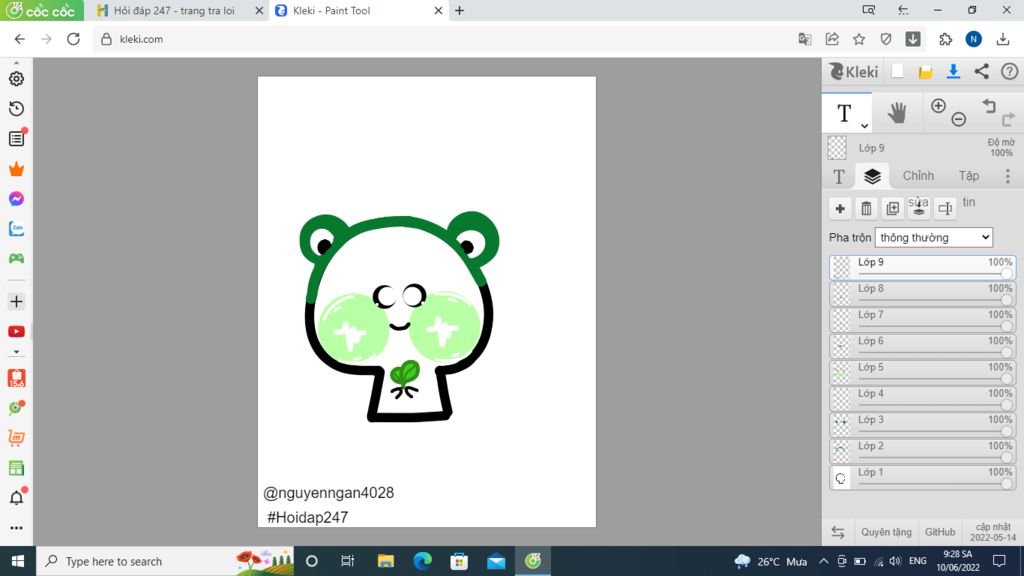Screen dimensions: 1024x576
Task: Switch to the layers tab
Action: coord(872,176)
